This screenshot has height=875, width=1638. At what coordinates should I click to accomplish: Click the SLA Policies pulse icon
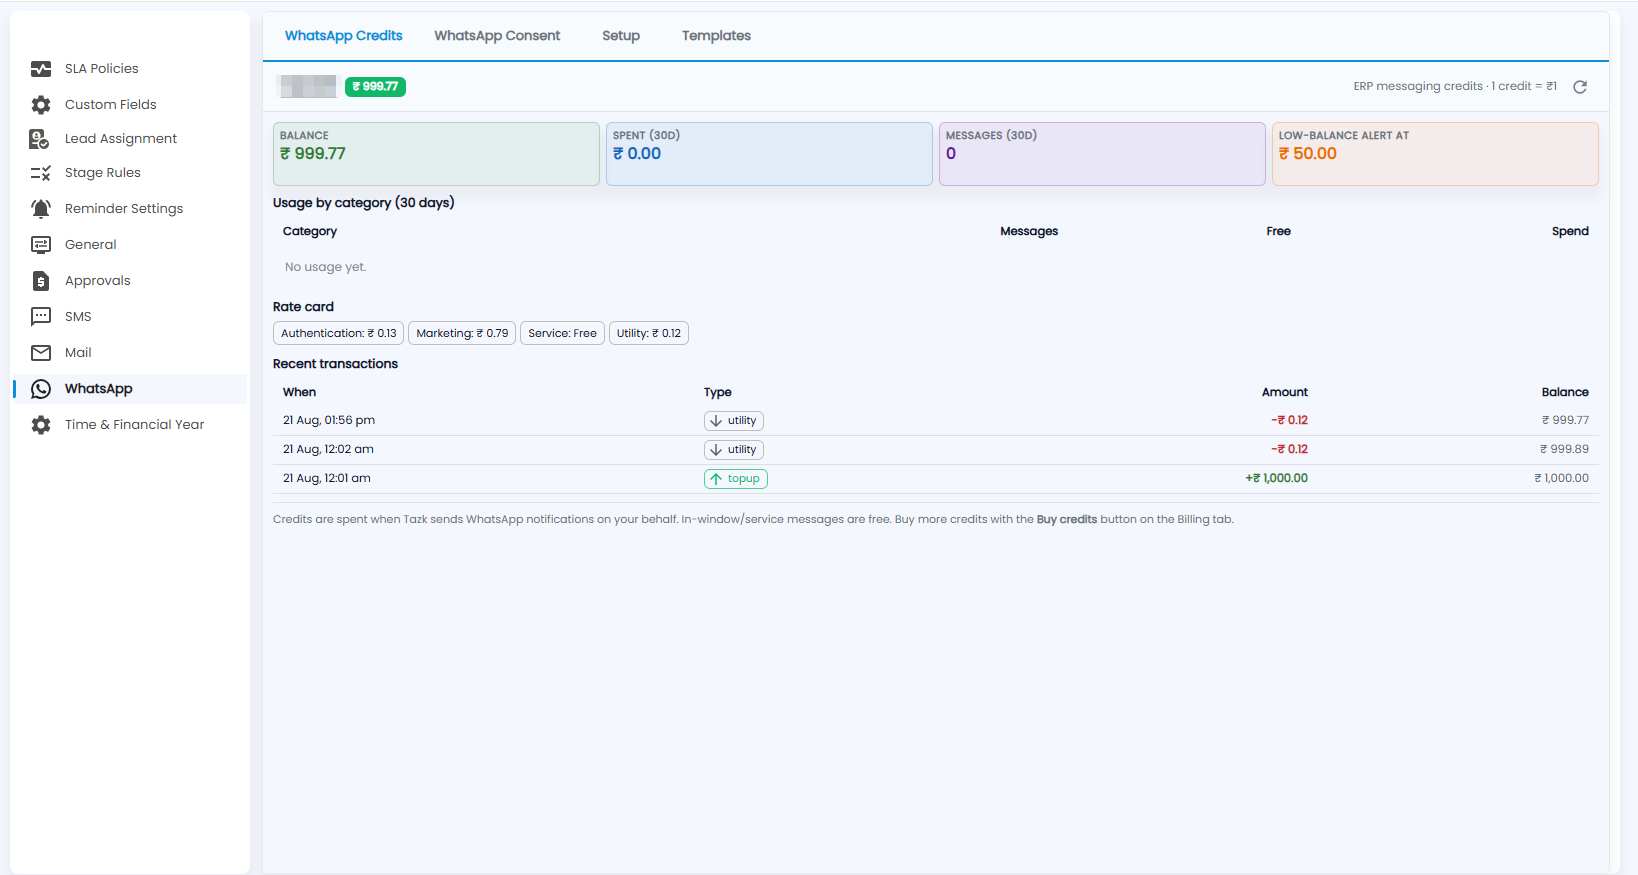tap(41, 69)
